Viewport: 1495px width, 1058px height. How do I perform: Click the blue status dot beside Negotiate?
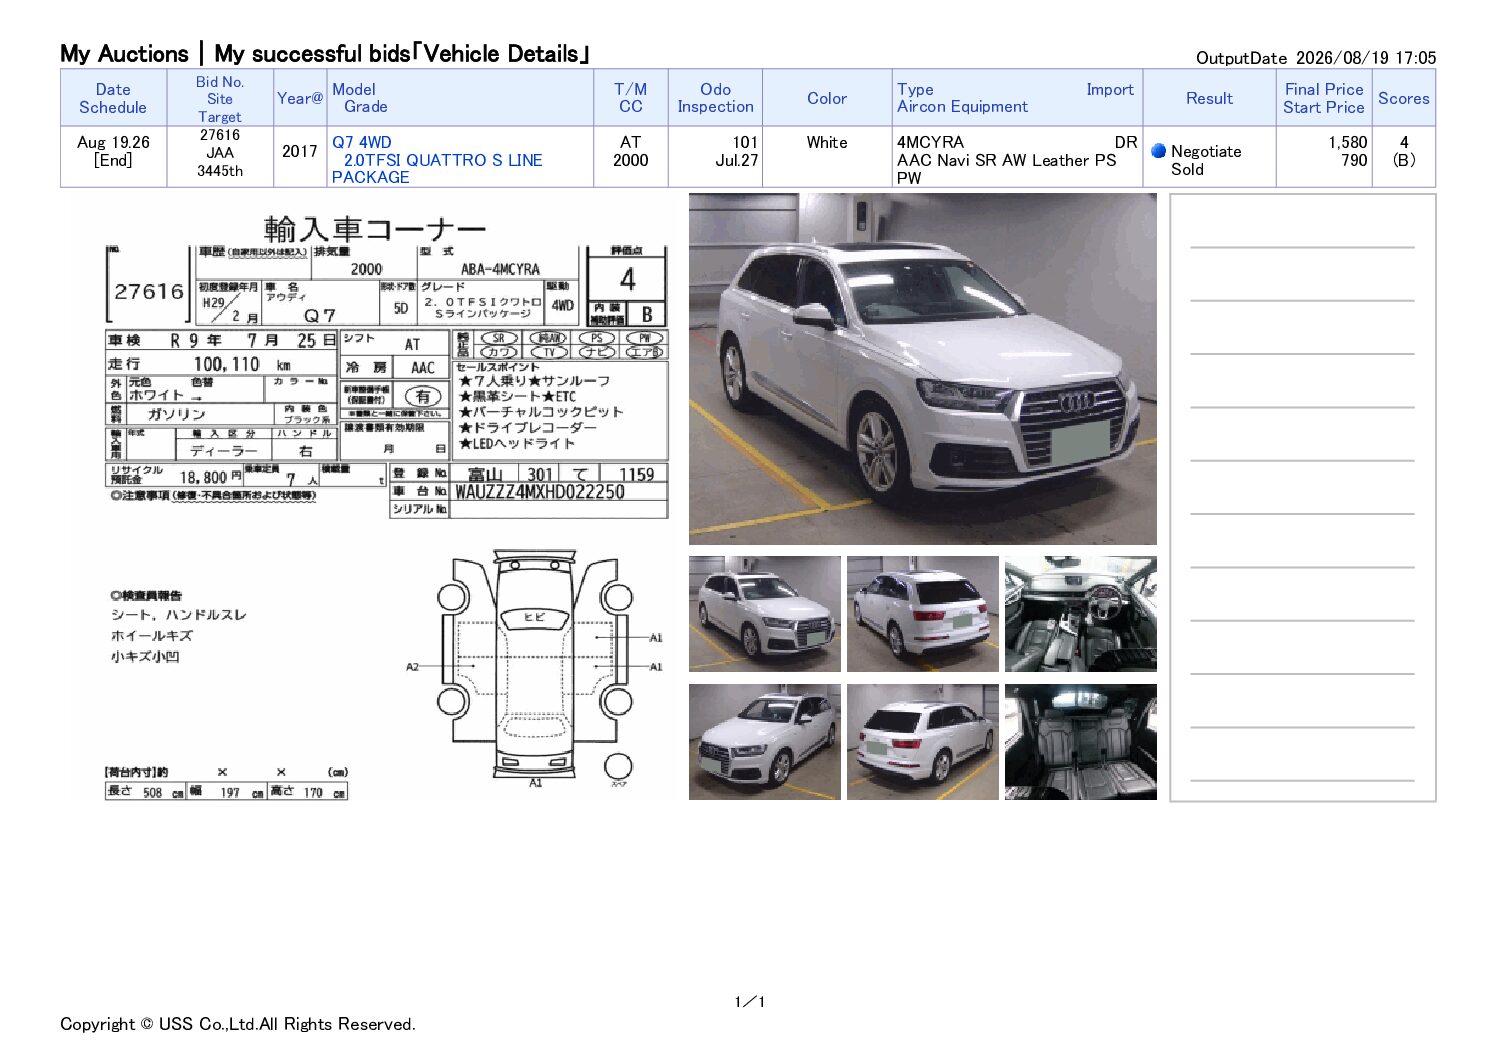coord(1159,151)
